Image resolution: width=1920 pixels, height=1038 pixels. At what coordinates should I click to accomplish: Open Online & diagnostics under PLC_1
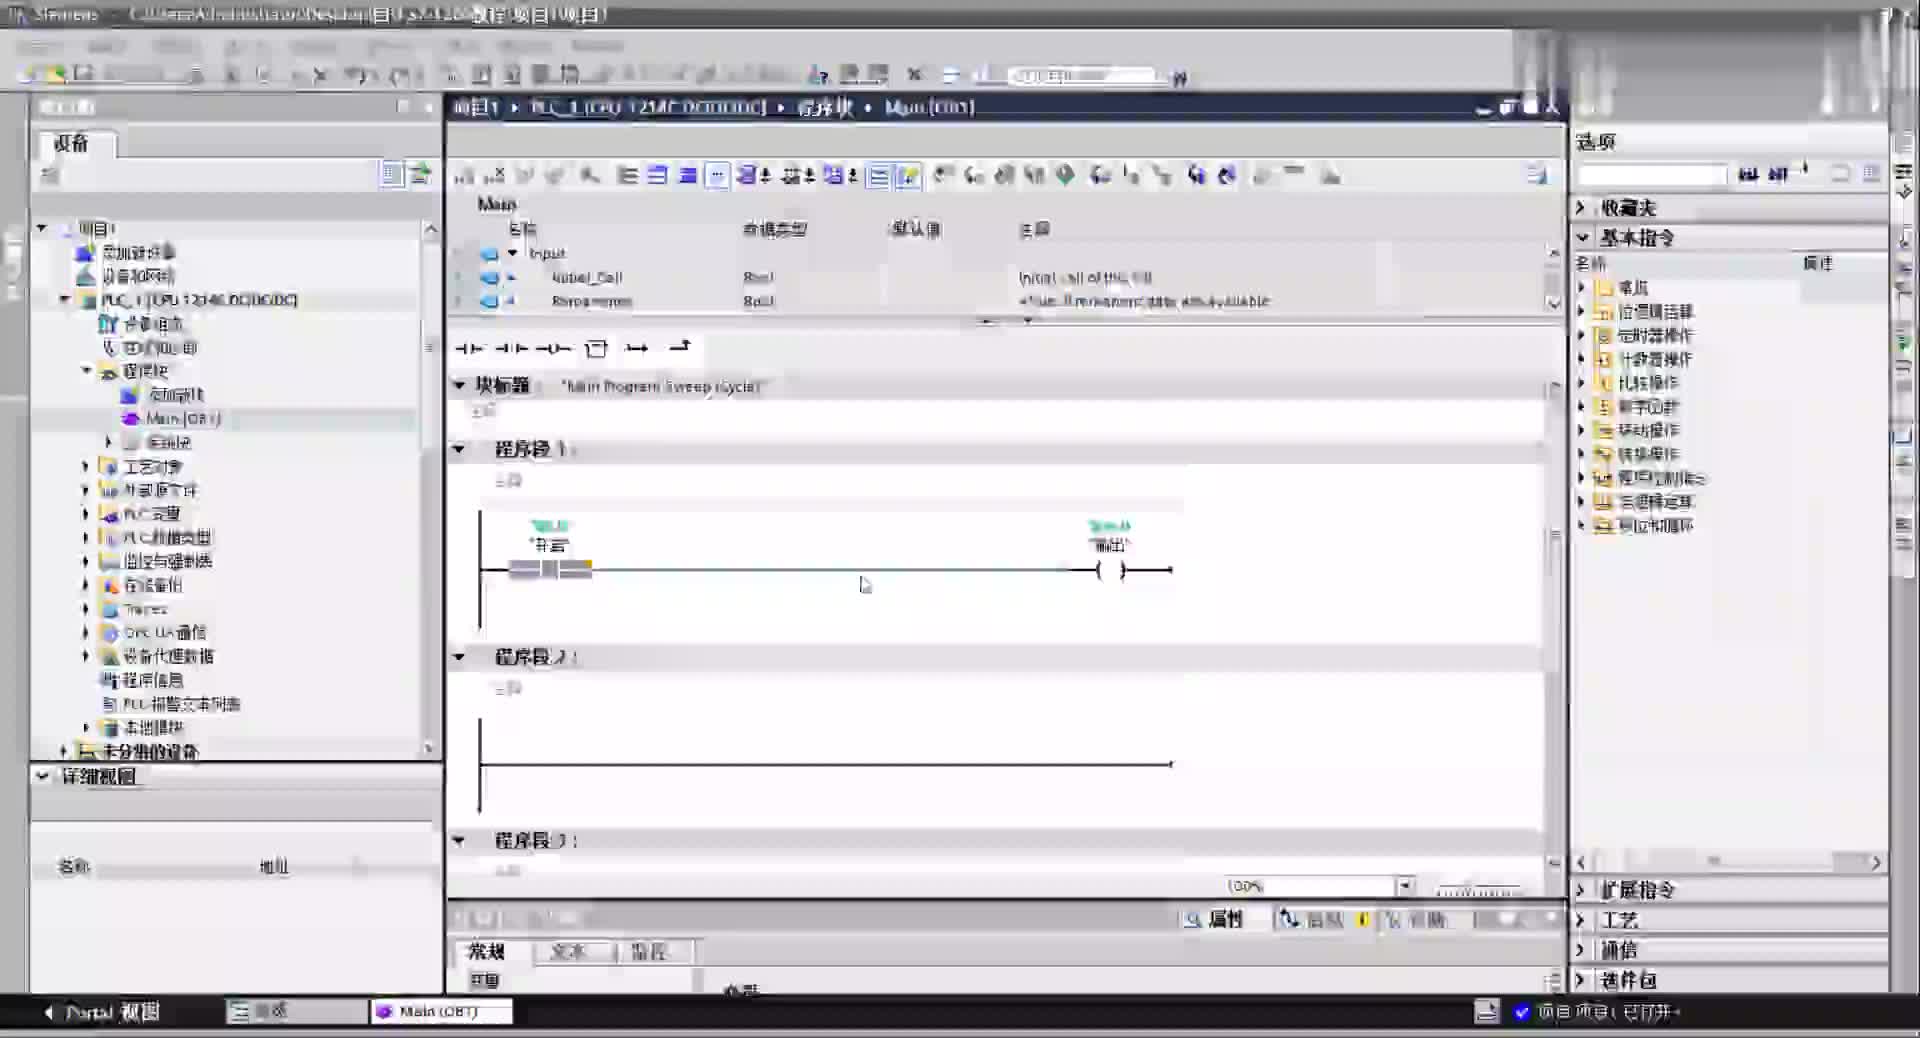tap(159, 348)
